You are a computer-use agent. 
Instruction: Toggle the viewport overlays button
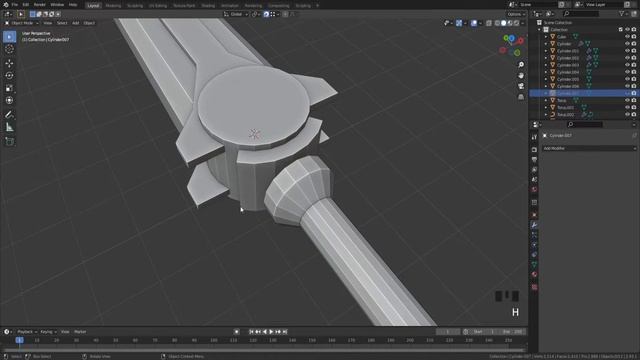click(474, 23)
